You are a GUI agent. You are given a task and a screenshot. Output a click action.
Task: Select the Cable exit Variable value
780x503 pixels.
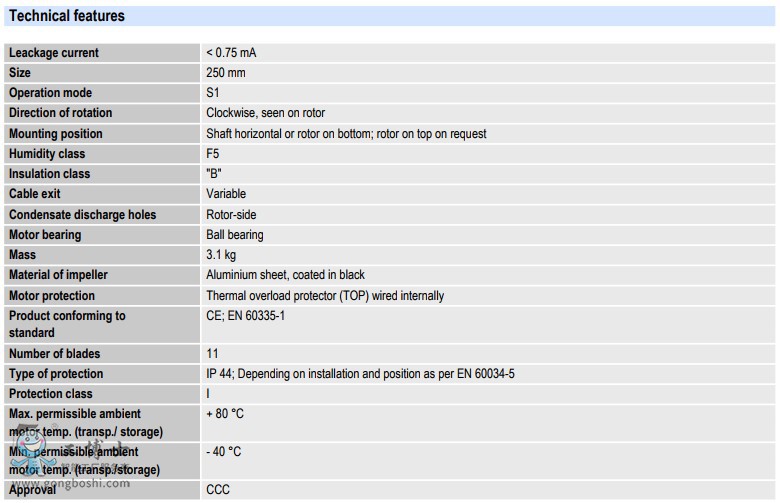(x=226, y=194)
